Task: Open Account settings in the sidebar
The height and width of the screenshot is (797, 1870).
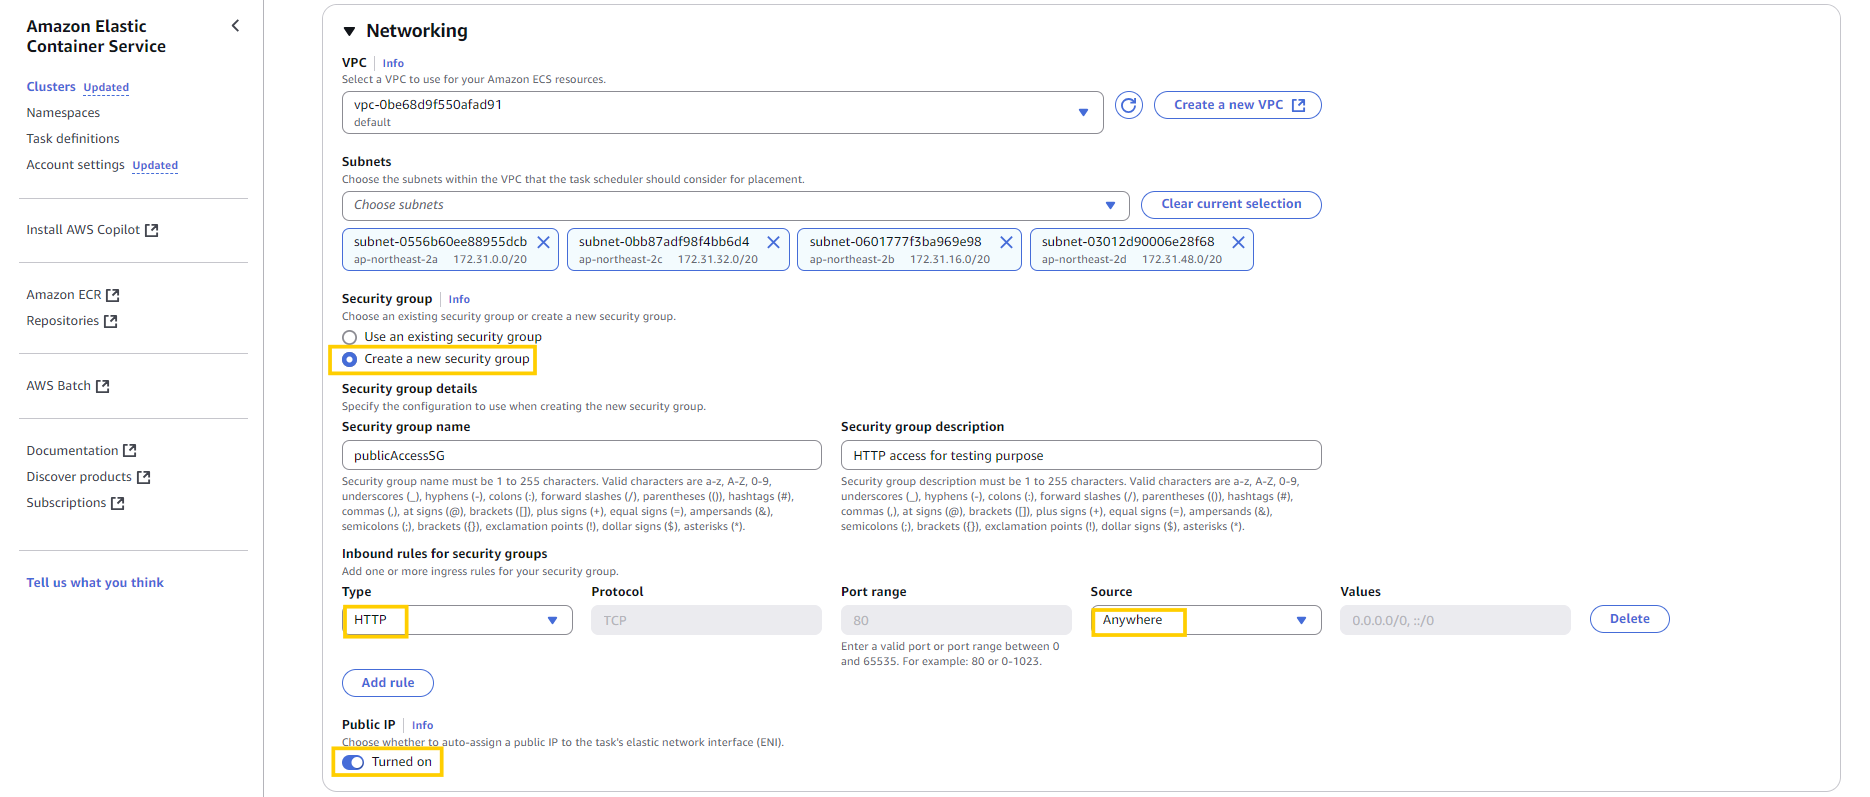Action: [76, 165]
